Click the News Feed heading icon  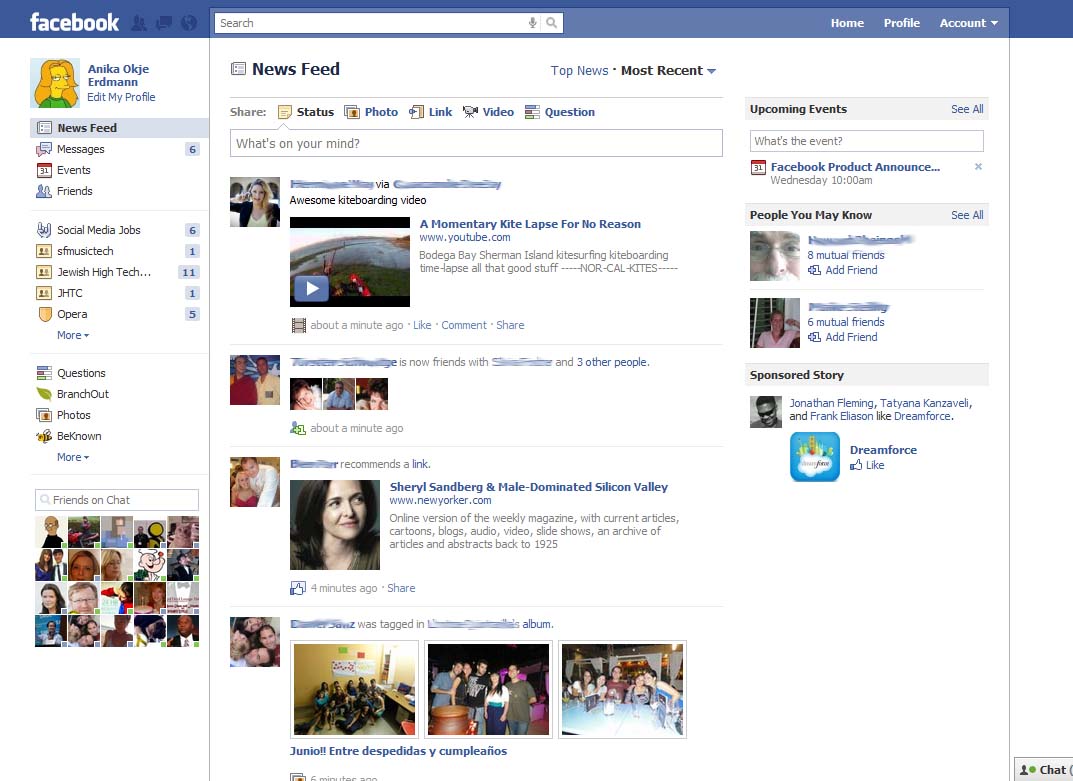coord(238,68)
